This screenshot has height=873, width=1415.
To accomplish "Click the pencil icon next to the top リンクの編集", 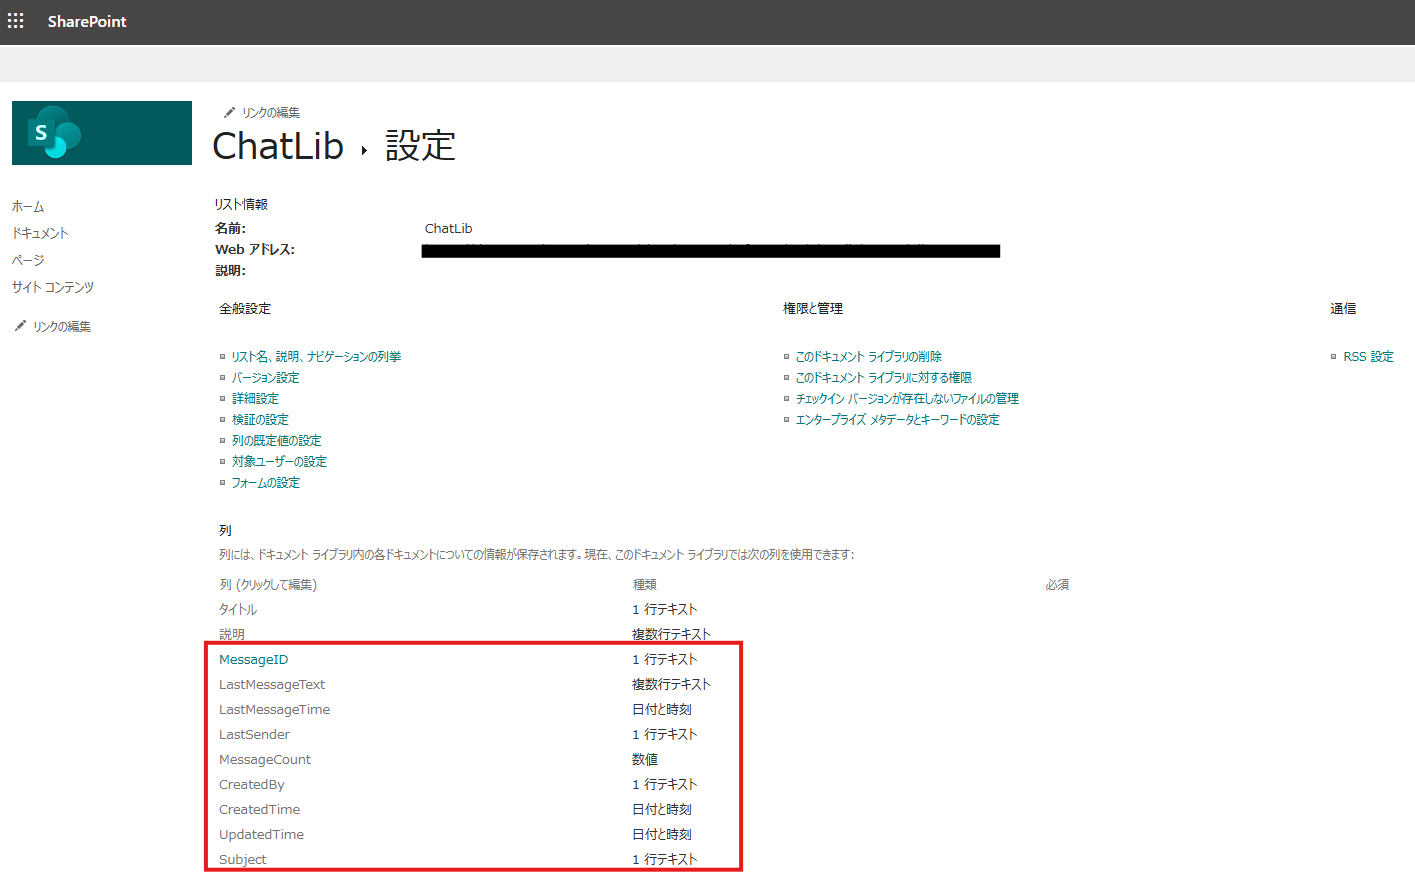I will click(229, 112).
